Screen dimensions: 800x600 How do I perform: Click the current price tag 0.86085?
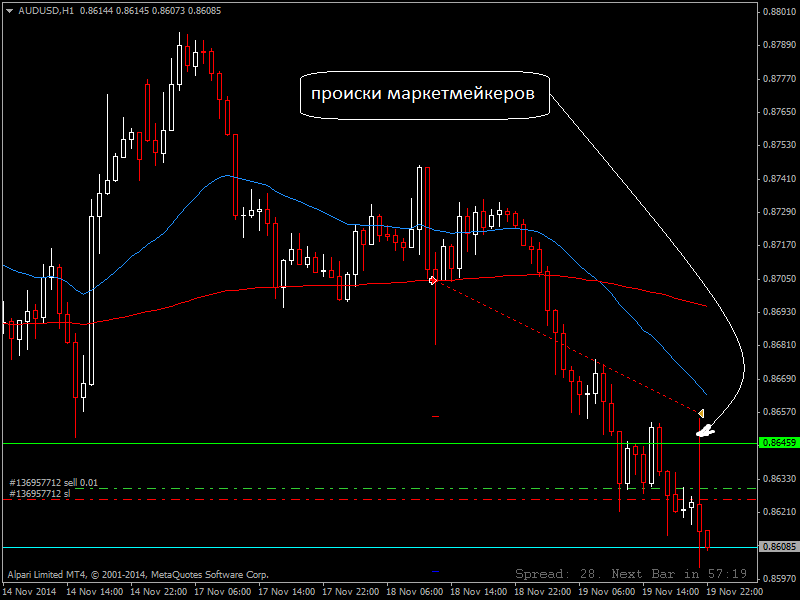(779, 547)
